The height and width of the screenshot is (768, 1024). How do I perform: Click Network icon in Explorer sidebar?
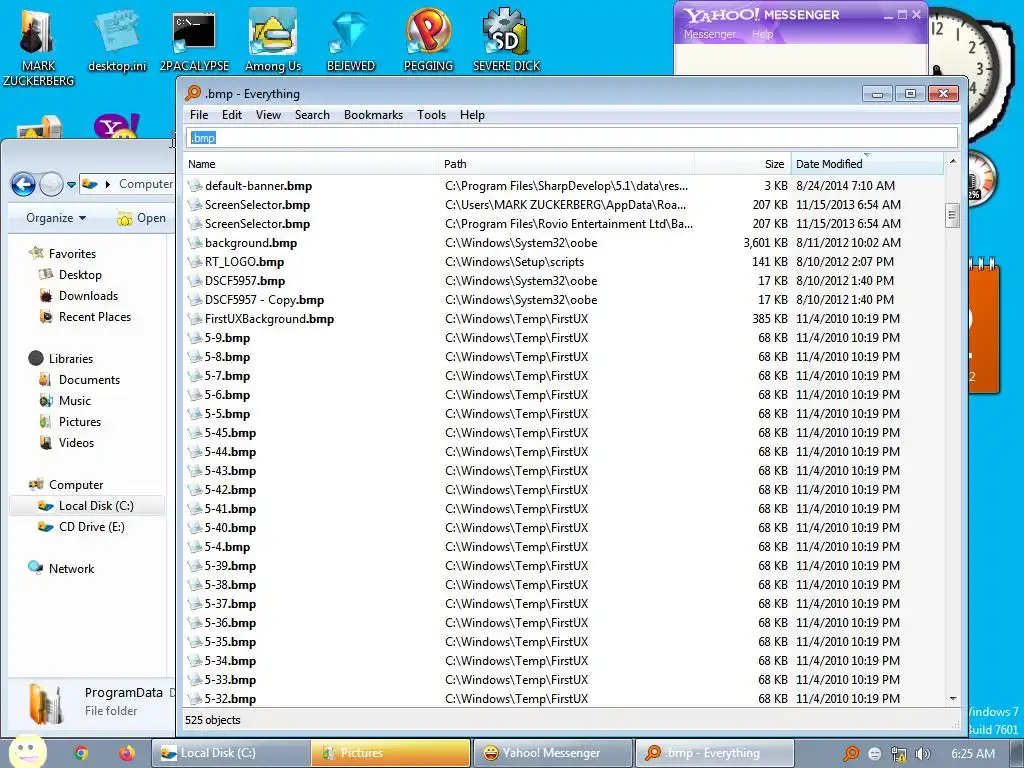pyautogui.click(x=35, y=568)
